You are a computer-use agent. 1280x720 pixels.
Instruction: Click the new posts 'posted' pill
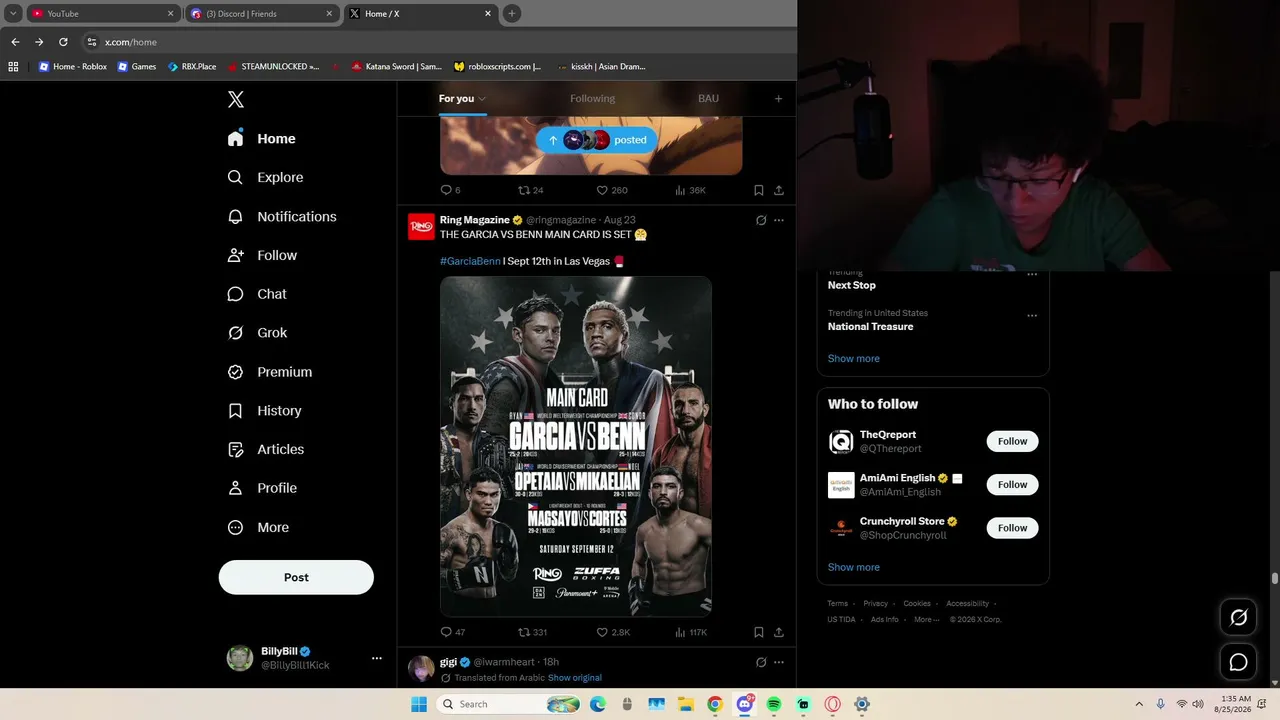click(597, 140)
